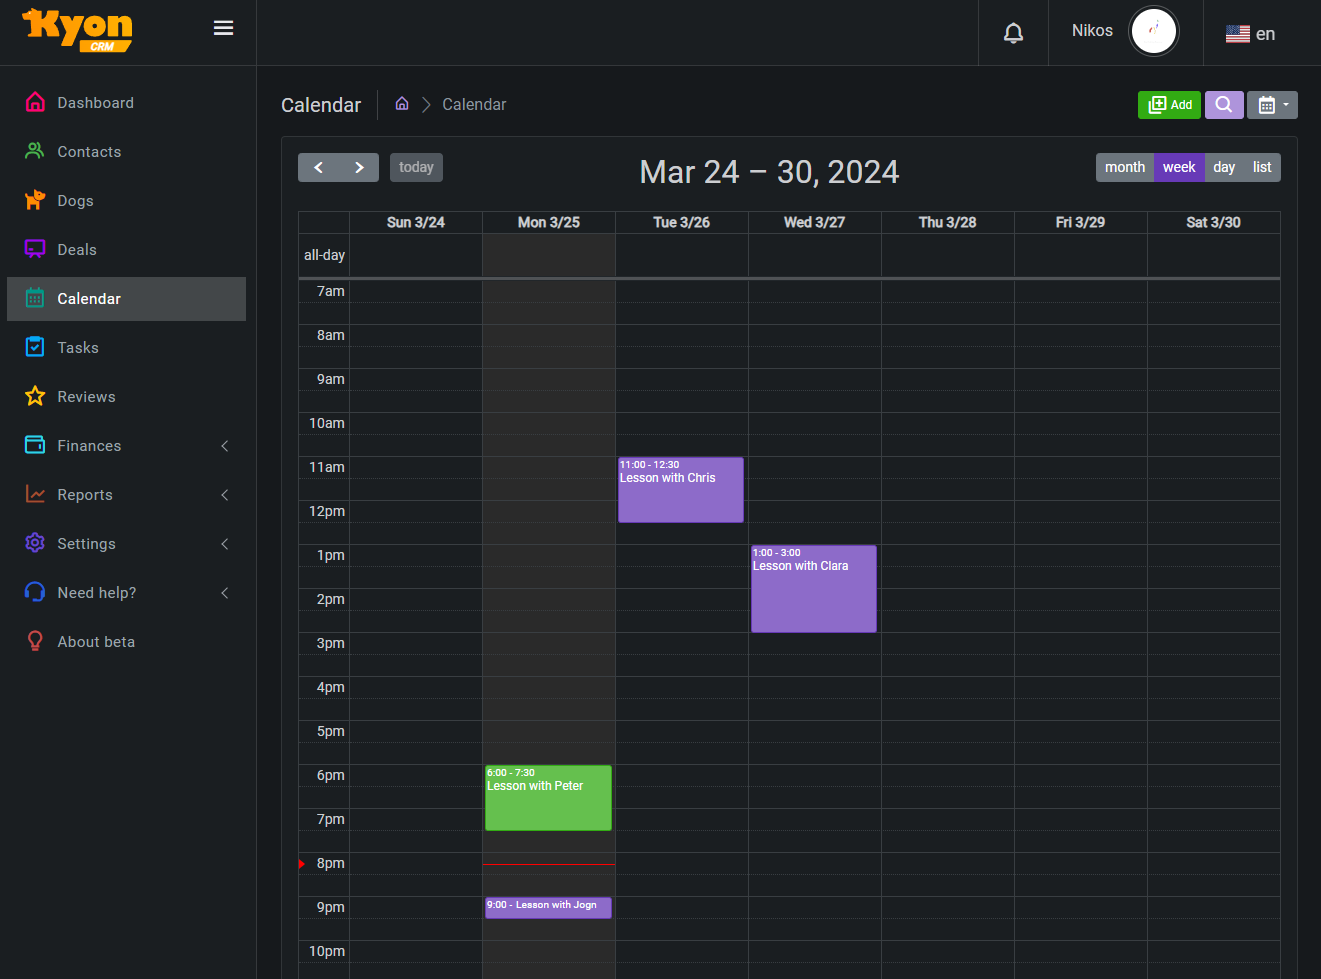Image resolution: width=1321 pixels, height=979 pixels.
Task: Advance to next week with right arrow
Action: coord(359,168)
